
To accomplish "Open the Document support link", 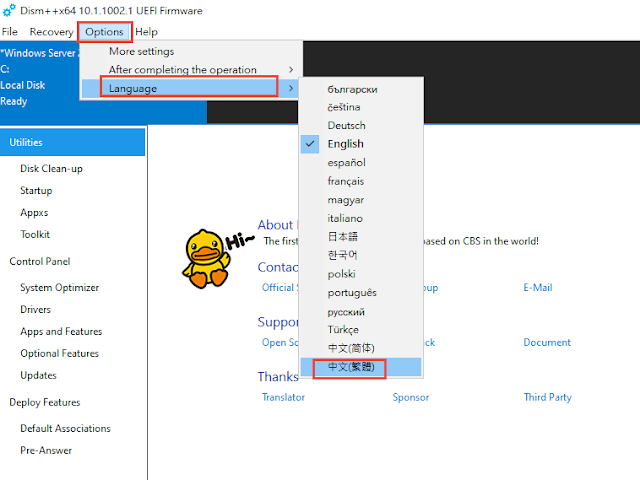I will pyautogui.click(x=547, y=342).
